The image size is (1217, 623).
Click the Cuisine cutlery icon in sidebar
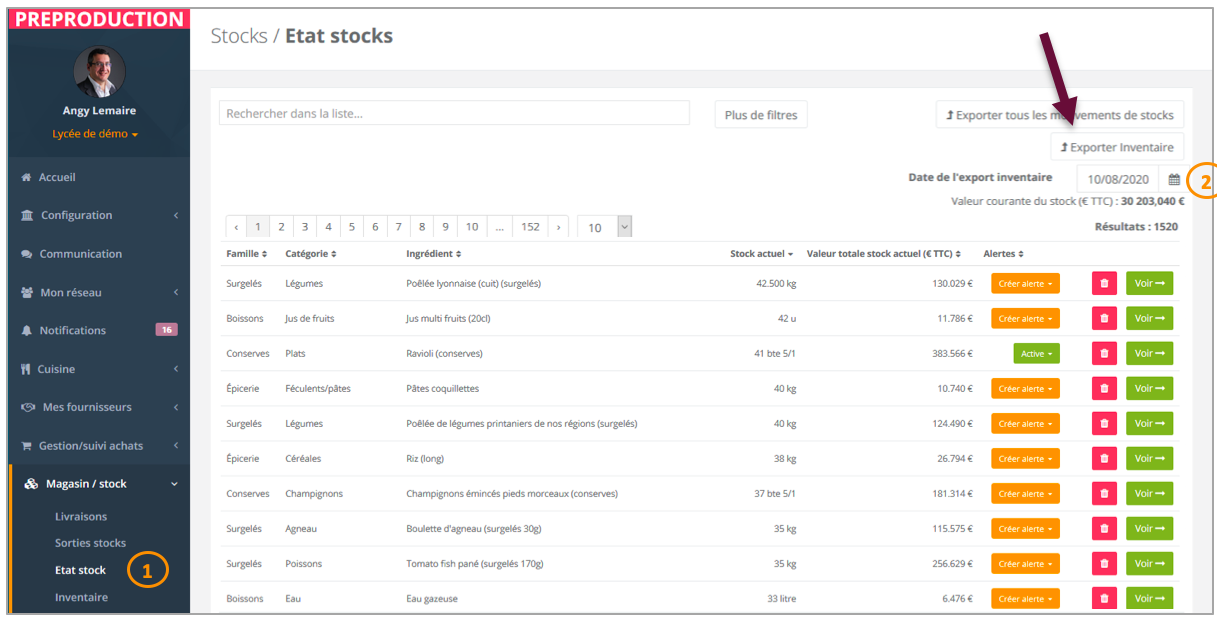pos(26,369)
